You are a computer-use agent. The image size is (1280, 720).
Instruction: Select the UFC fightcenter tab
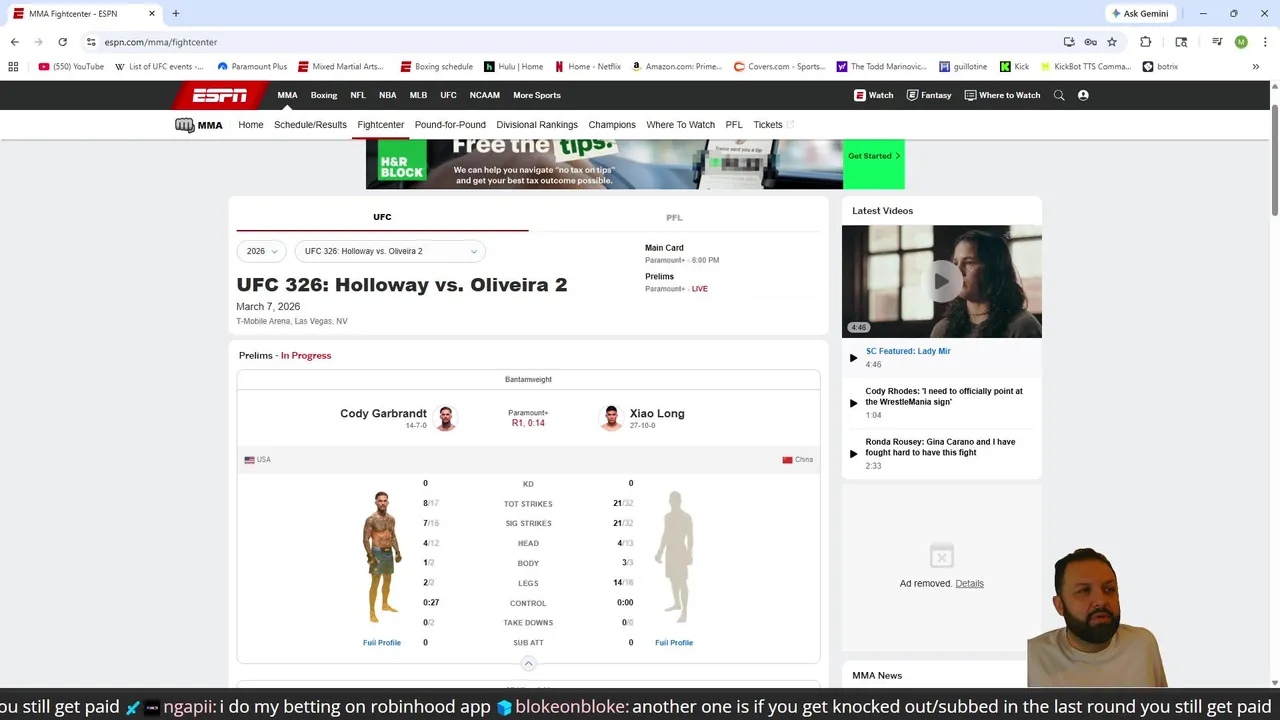coord(382,217)
